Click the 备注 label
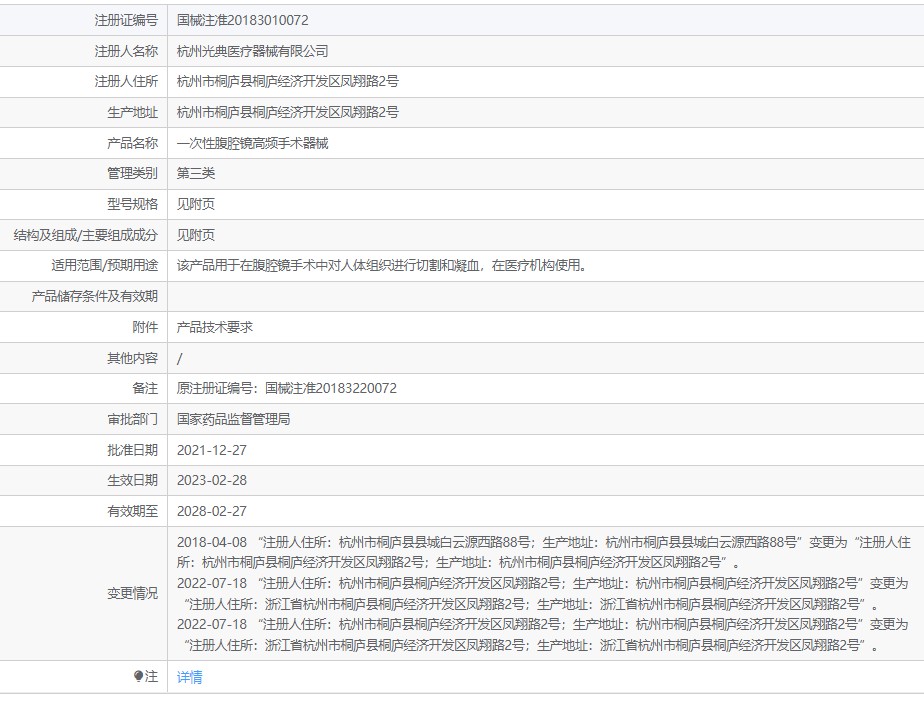Image resolution: width=924 pixels, height=702 pixels. pos(145,388)
